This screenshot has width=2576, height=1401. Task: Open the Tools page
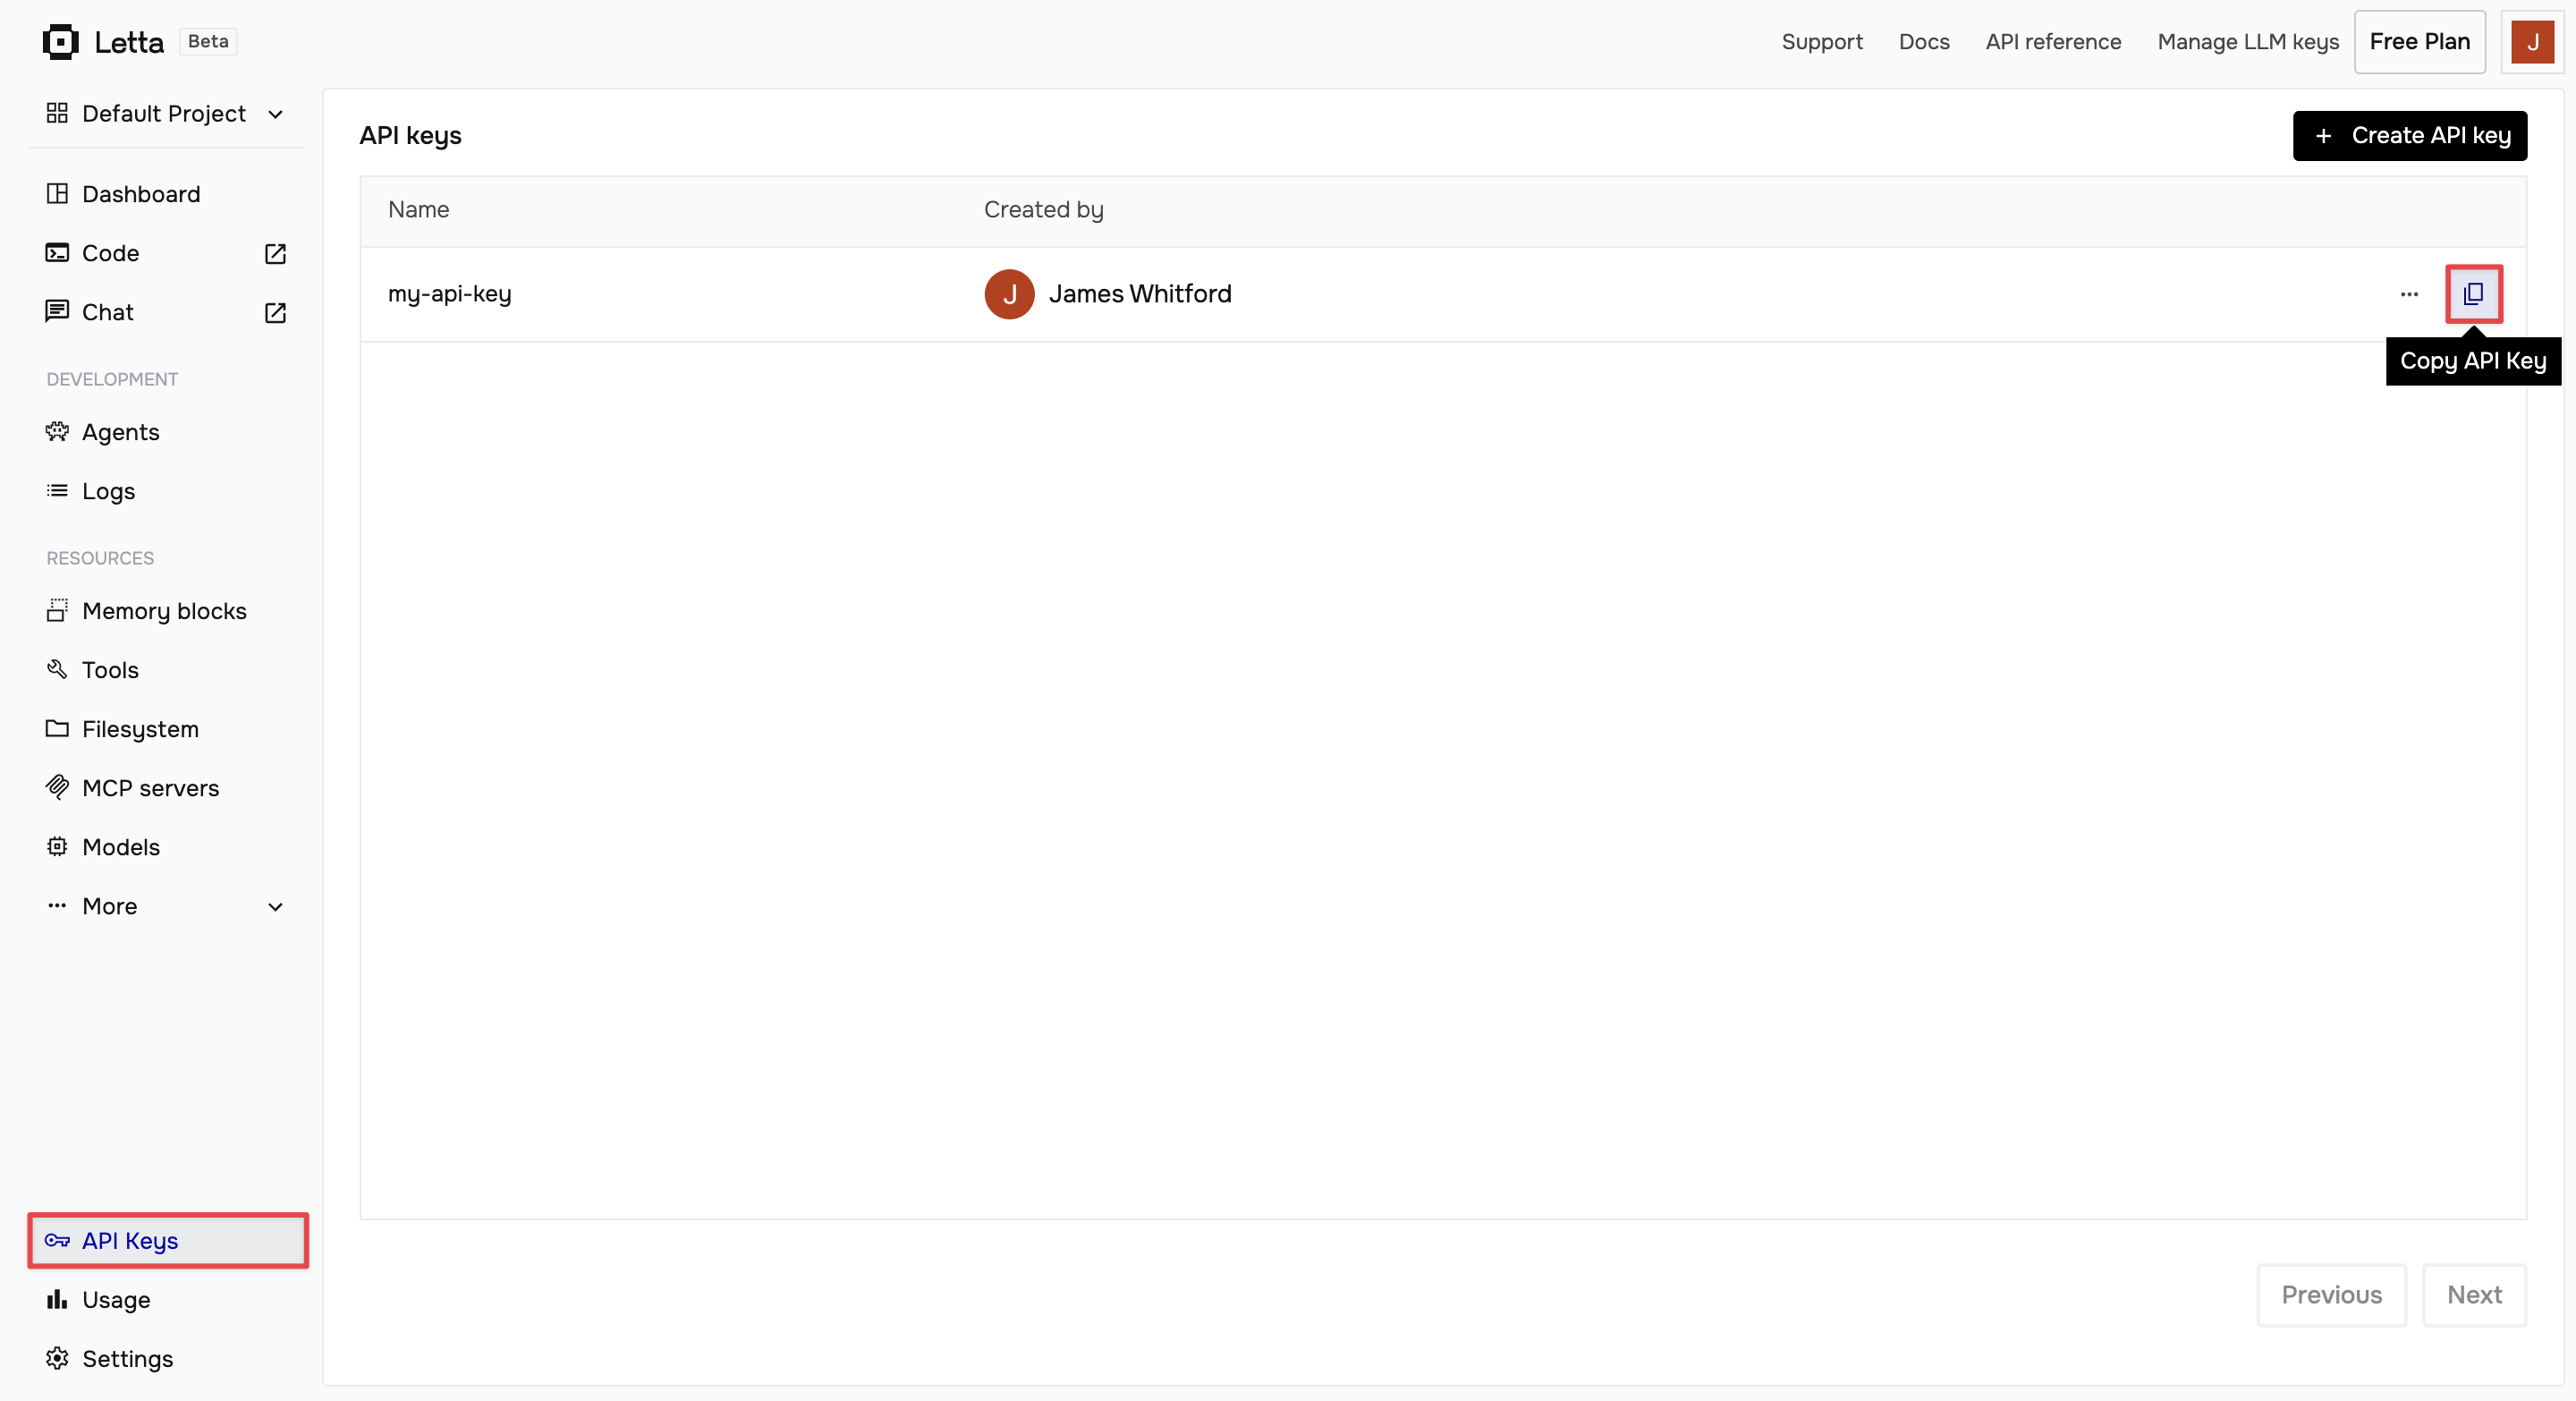[110, 670]
